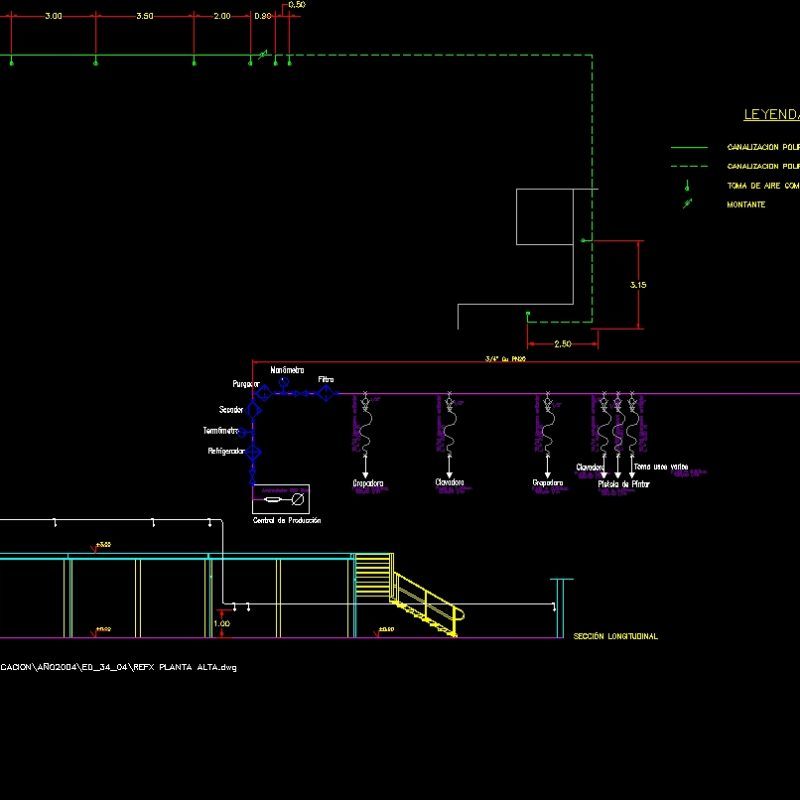This screenshot has height=800, width=800.
Task: Select the LEYENDA heading text
Action: tap(771, 112)
